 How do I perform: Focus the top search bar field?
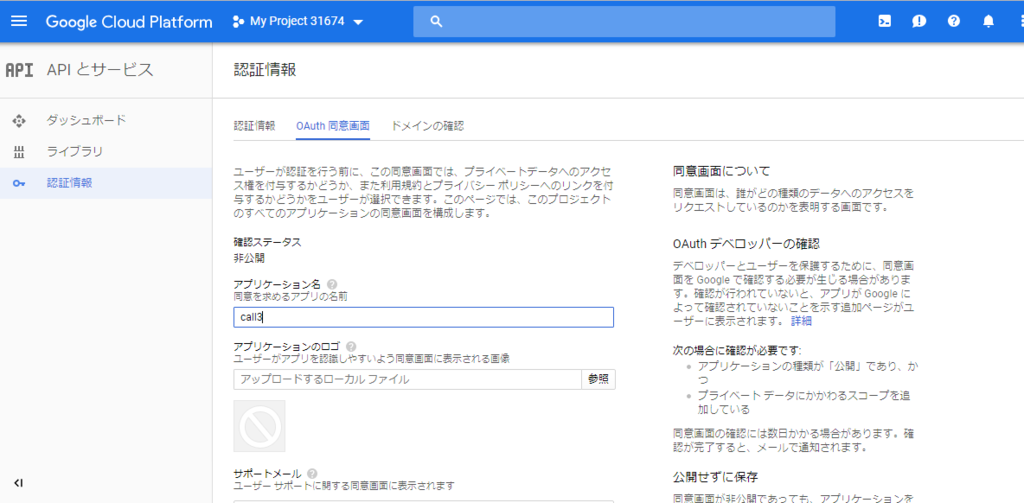coord(624,22)
